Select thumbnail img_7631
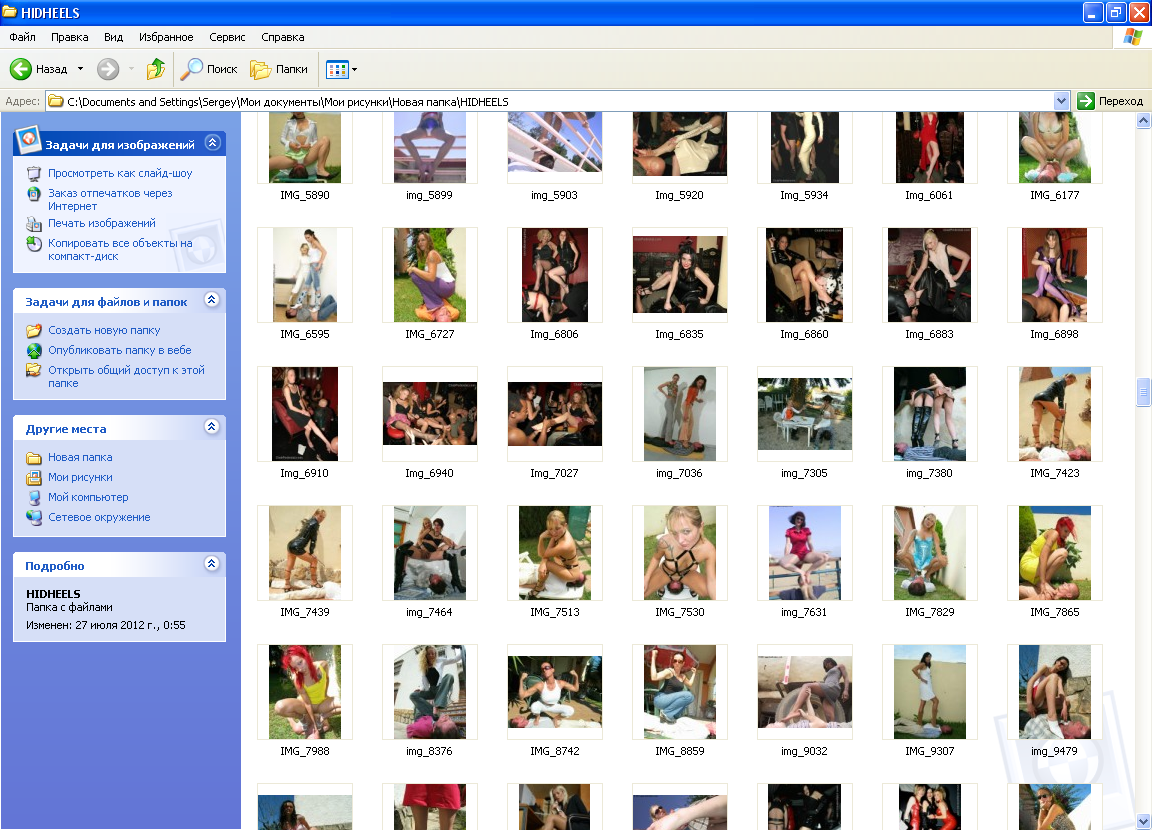 tap(804, 552)
